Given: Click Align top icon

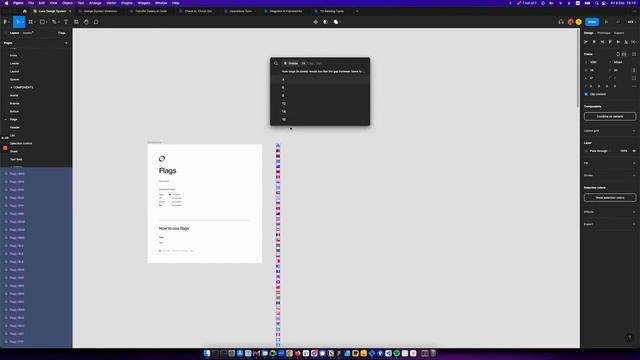Looking at the screenshot, I should (x=610, y=42).
